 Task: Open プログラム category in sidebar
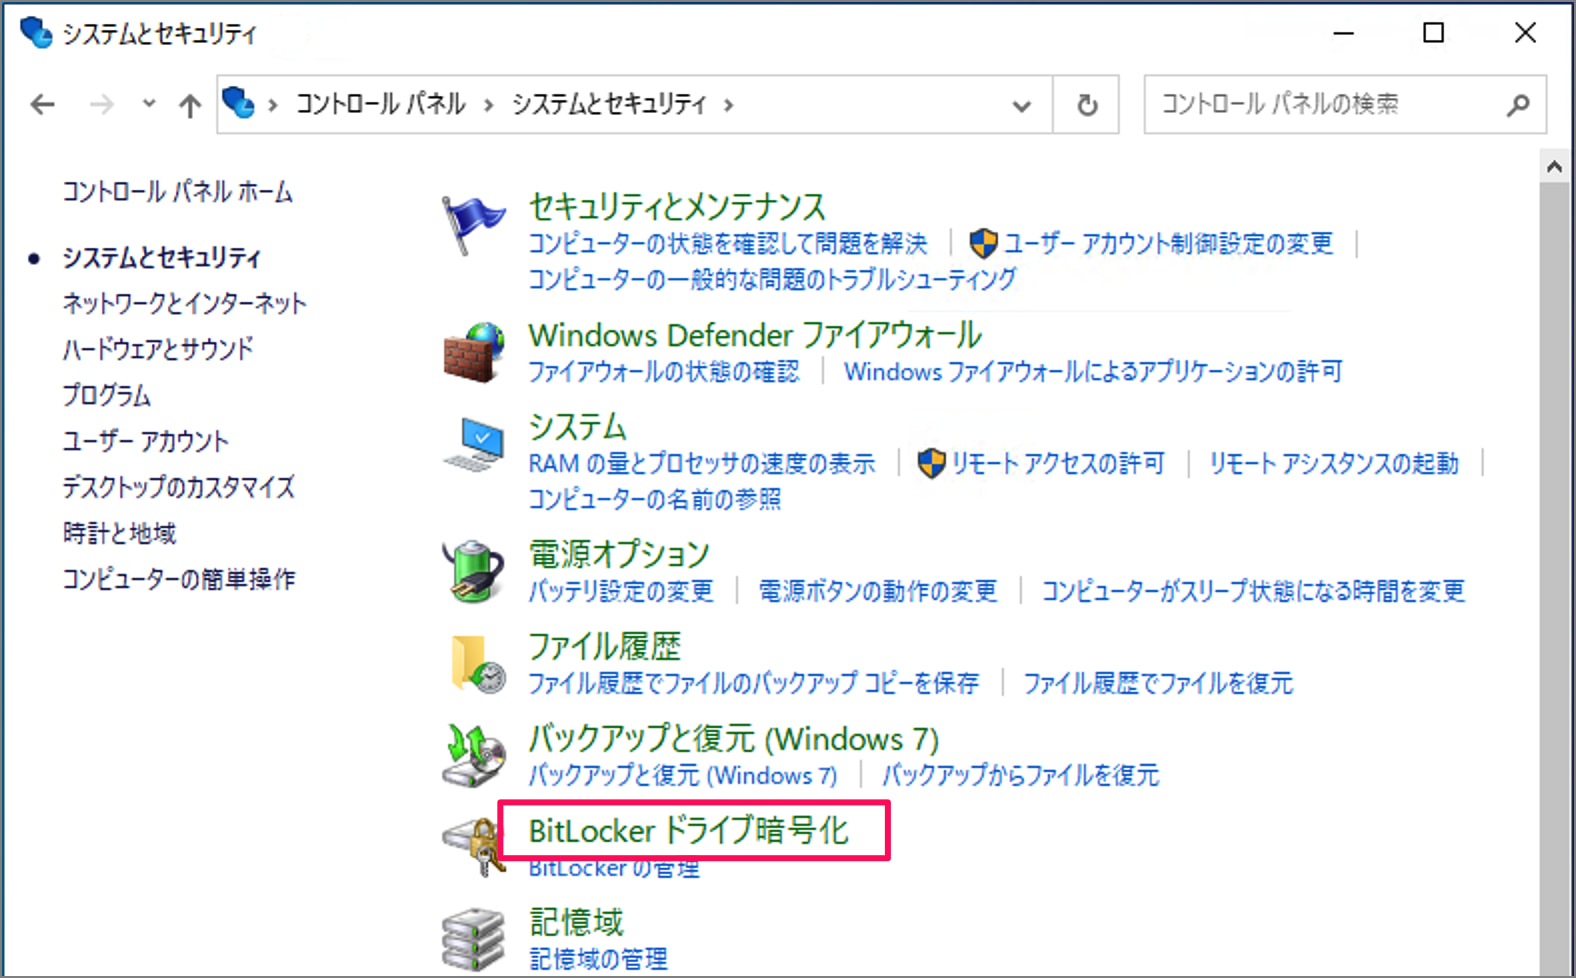106,396
